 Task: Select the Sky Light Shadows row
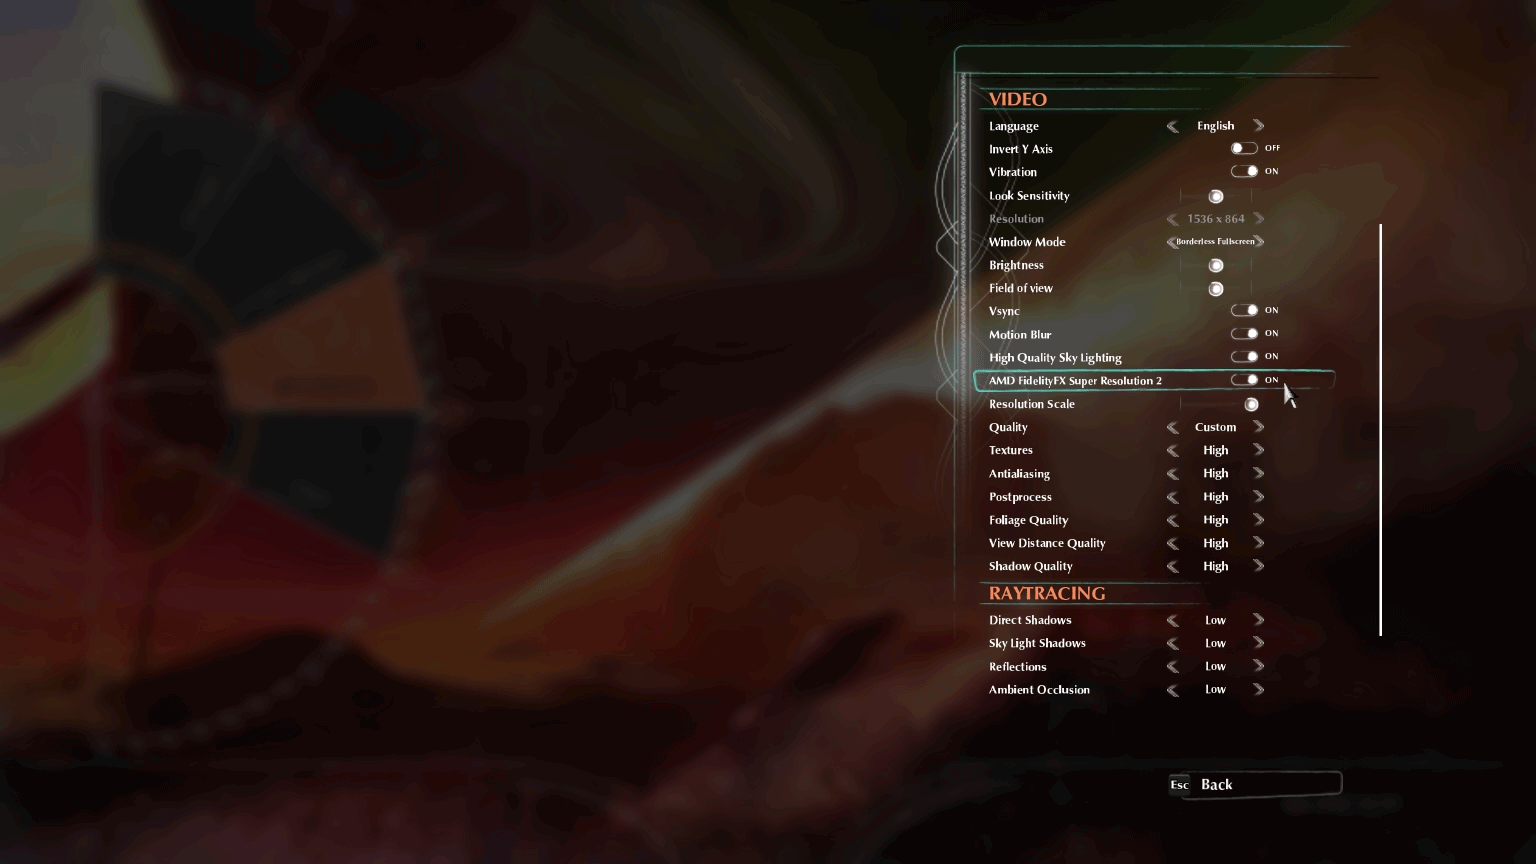point(1154,643)
